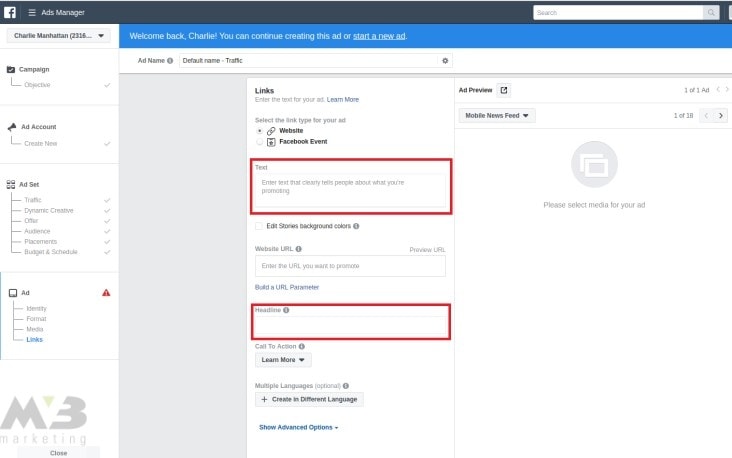The height and width of the screenshot is (458, 732).
Task: Open Create New under Ad Account
Action: point(41,144)
